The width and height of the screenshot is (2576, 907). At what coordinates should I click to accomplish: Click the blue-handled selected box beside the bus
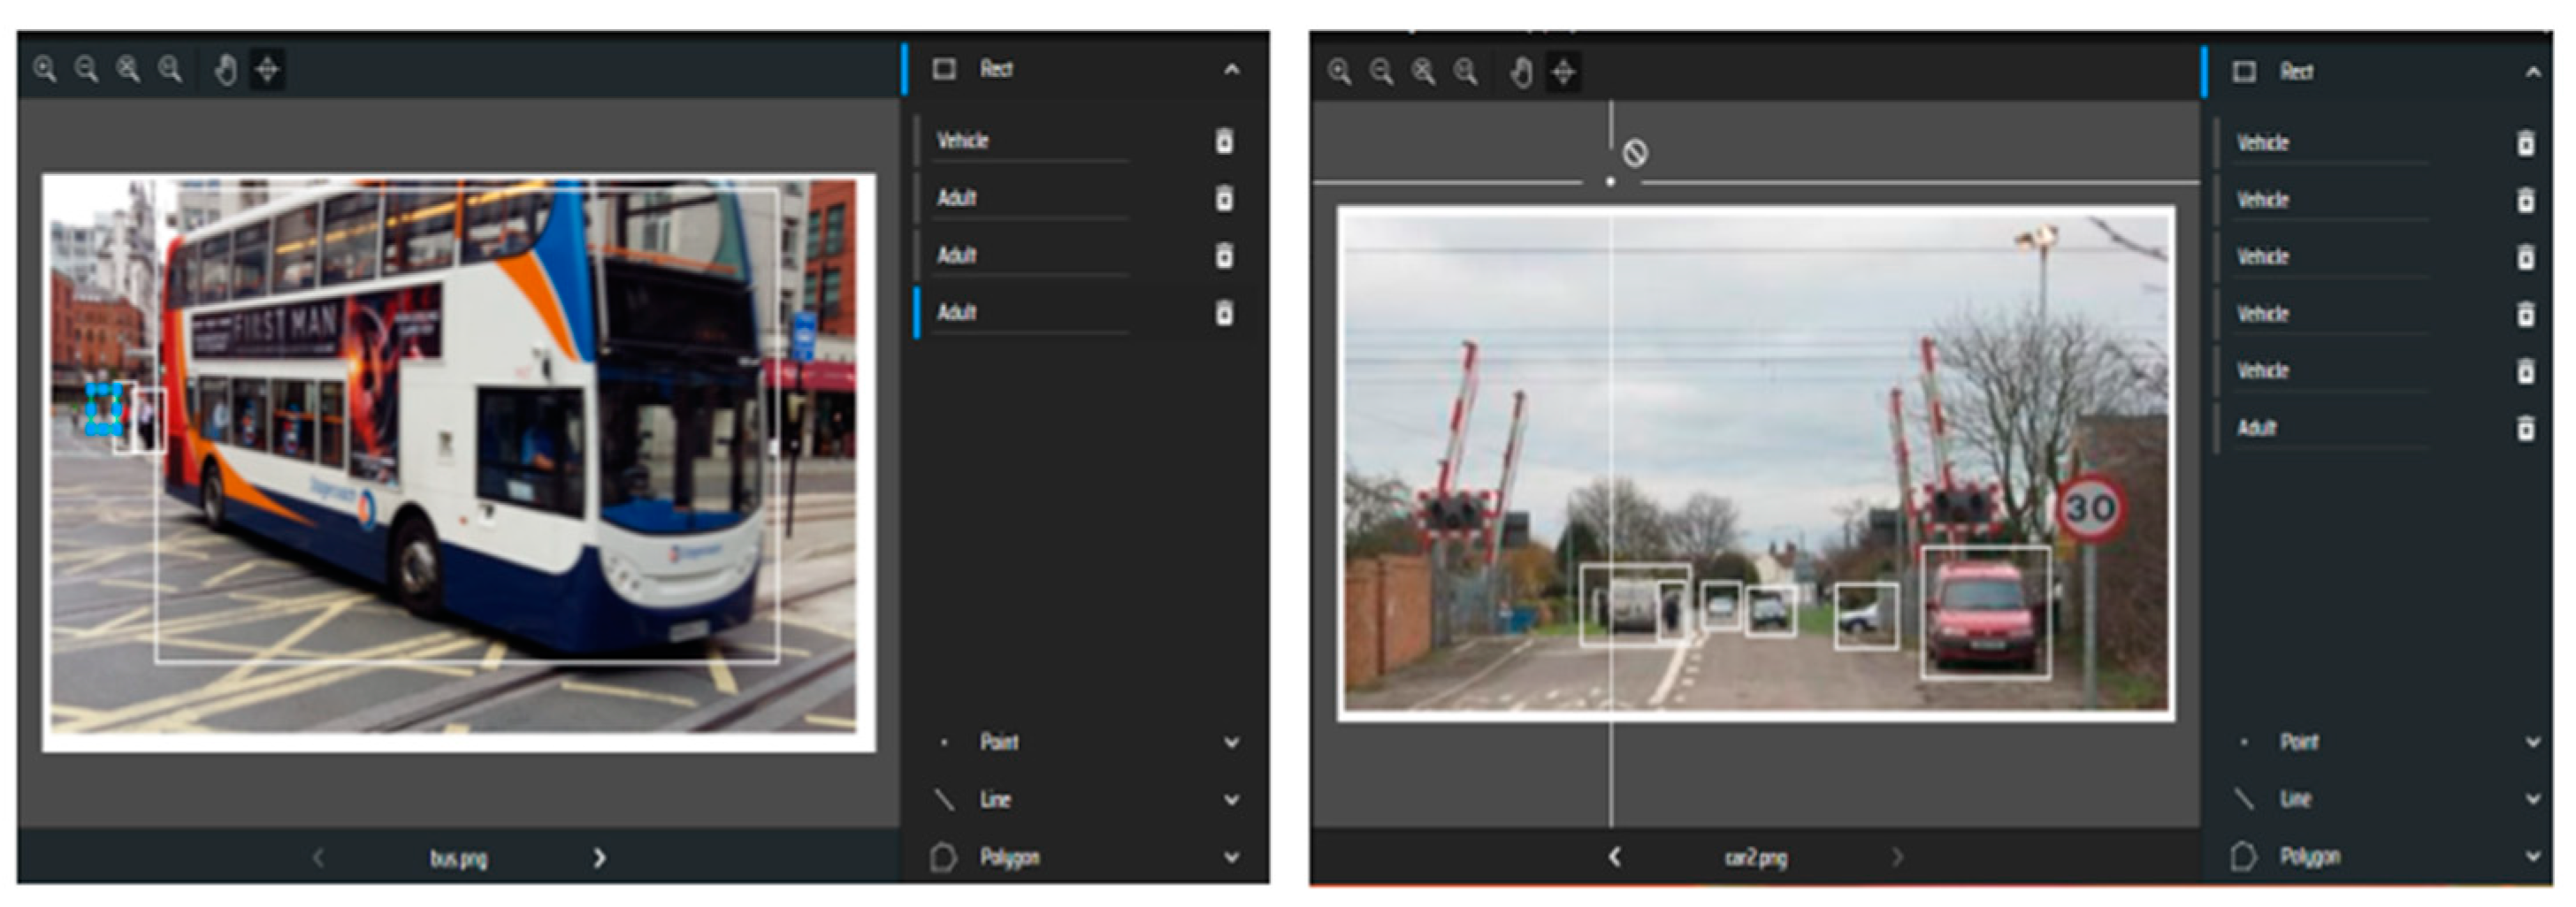point(104,409)
